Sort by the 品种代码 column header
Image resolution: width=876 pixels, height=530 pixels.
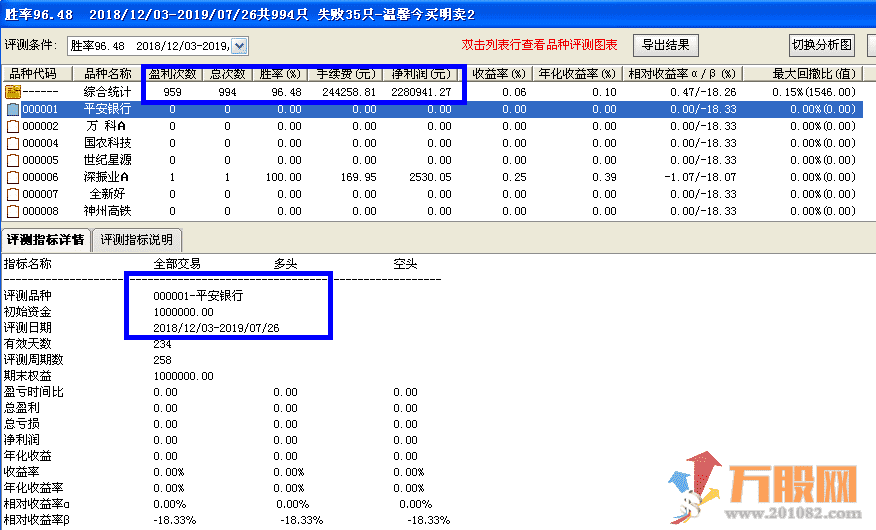tap(37, 74)
